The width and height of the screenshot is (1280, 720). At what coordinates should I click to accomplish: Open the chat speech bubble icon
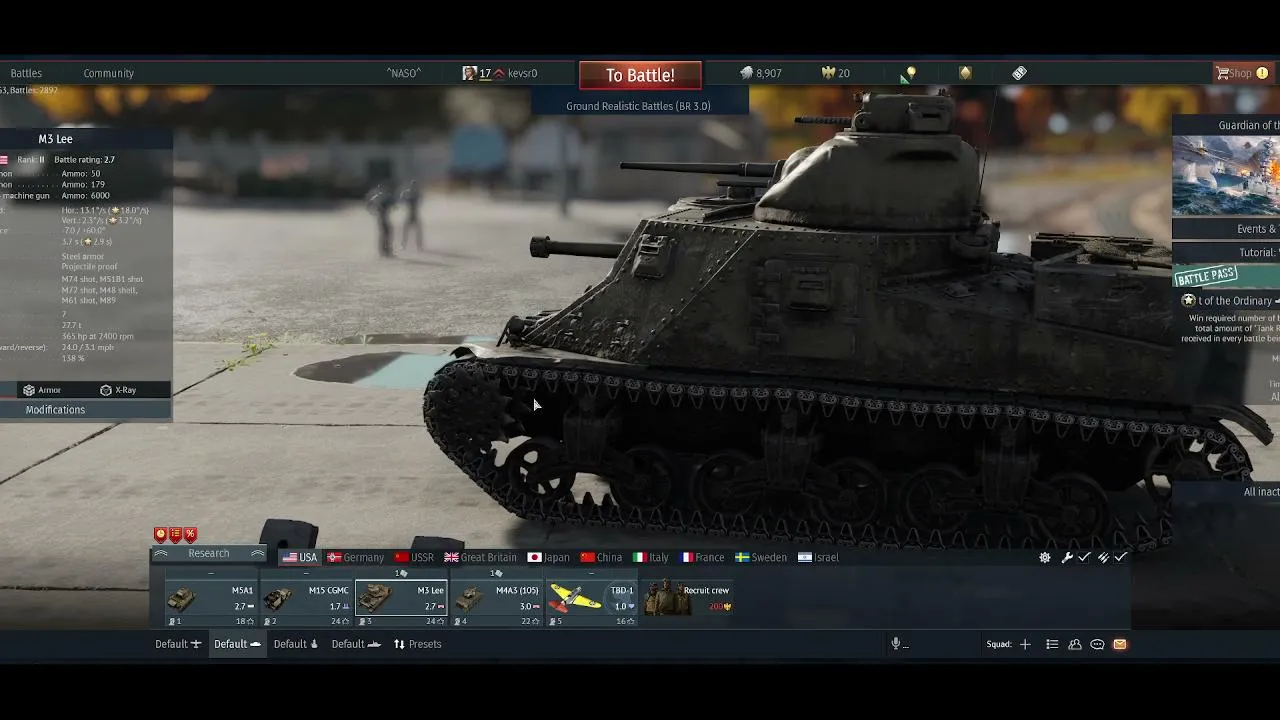pyautogui.click(x=1097, y=644)
